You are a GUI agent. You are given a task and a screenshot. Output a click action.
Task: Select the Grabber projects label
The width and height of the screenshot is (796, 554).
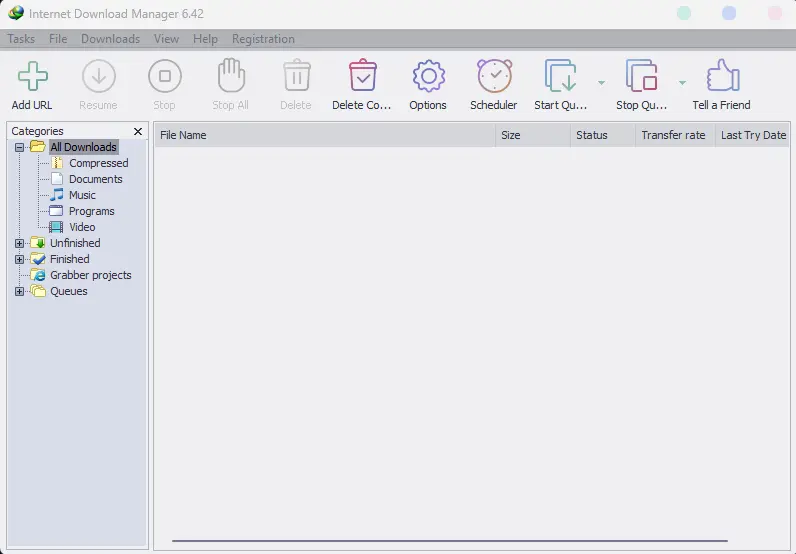[91, 275]
